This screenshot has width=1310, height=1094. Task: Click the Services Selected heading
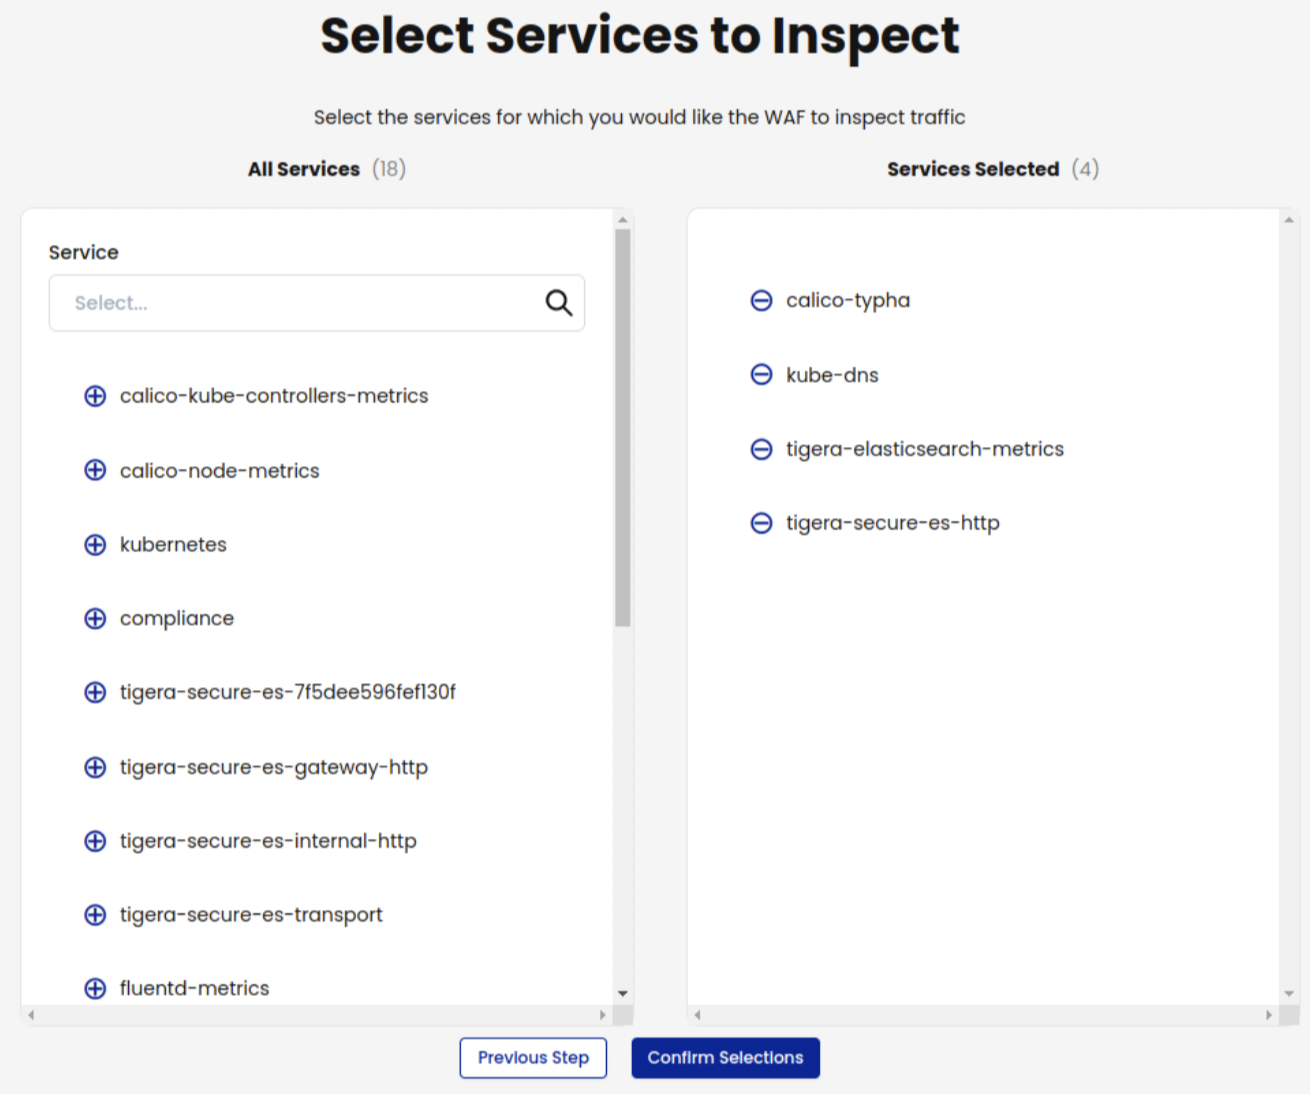(x=973, y=169)
